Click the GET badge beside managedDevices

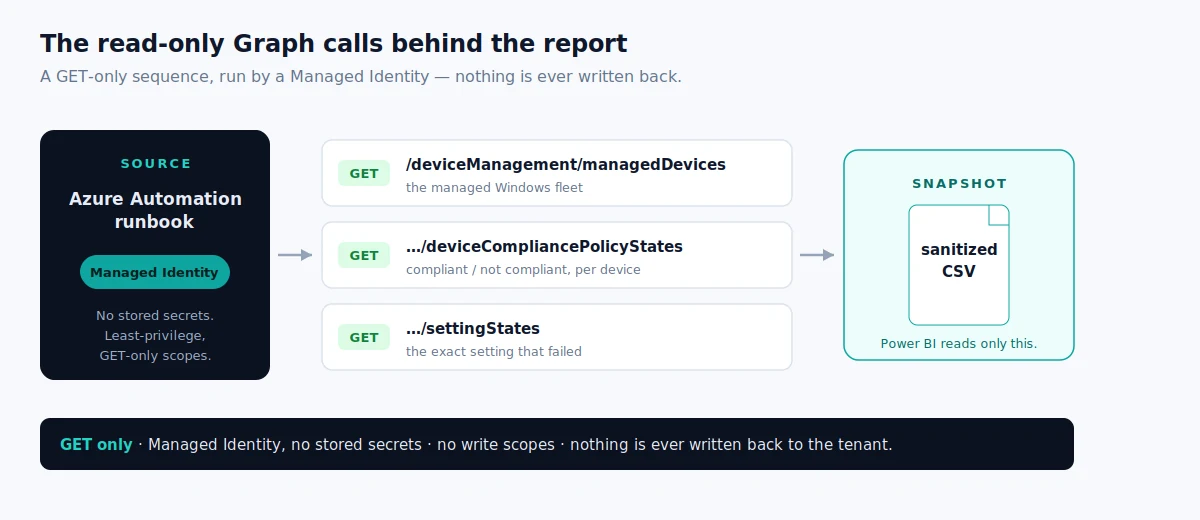364,173
